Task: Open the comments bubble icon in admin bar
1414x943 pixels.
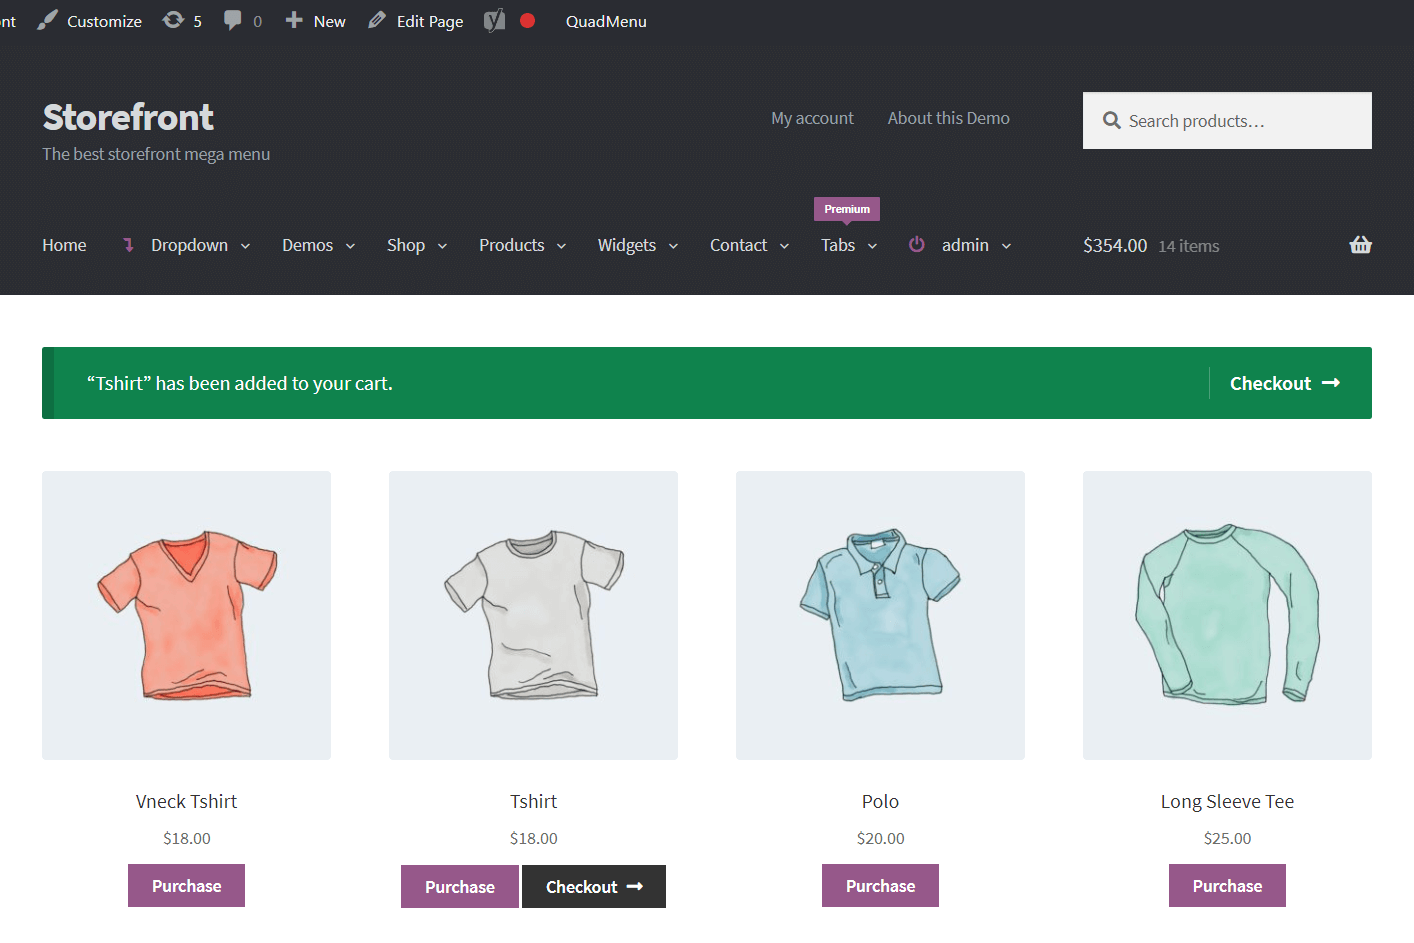Action: pos(233,21)
